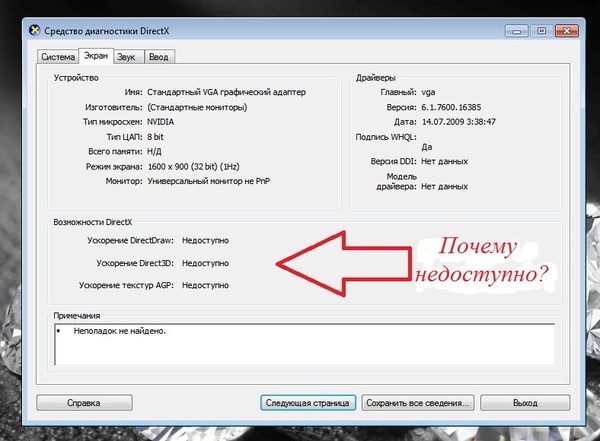Click the 'Ускорение текстур AGP:' label
This screenshot has height=441, width=600.
tap(126, 285)
